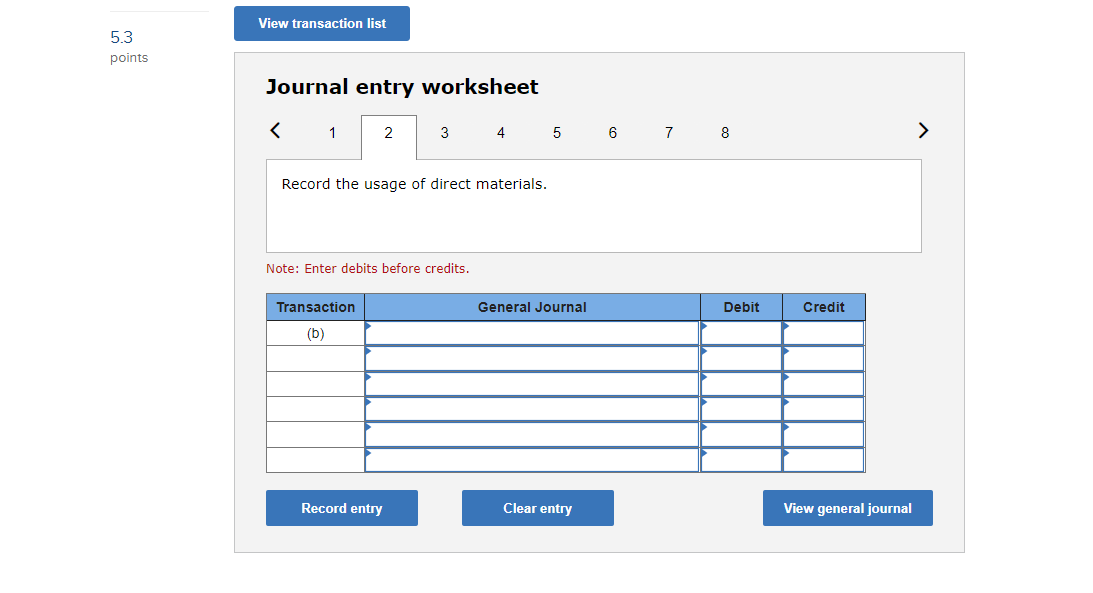The width and height of the screenshot is (1093, 593).
Task: Click the transaction description text box
Action: [x=592, y=205]
